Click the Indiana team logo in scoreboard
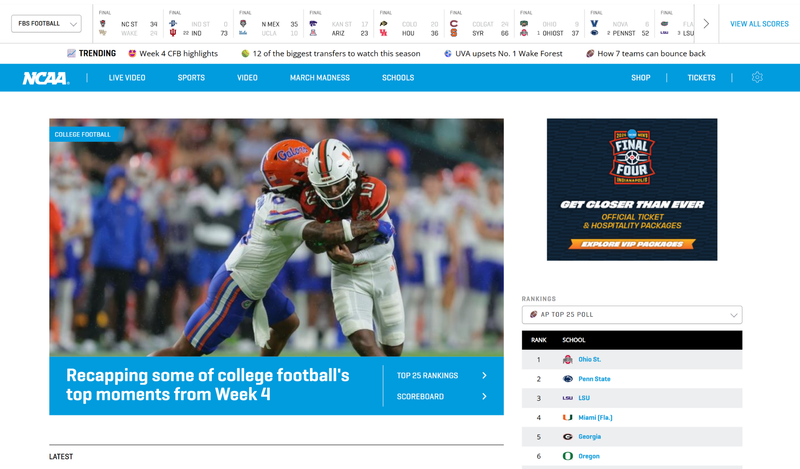This screenshot has width=800, height=469. point(173,33)
